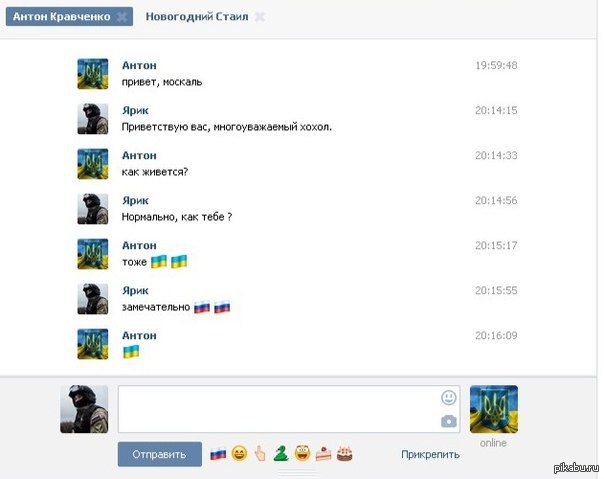
Task: Insert the Russian flag emoji below input
Action: (x=218, y=454)
